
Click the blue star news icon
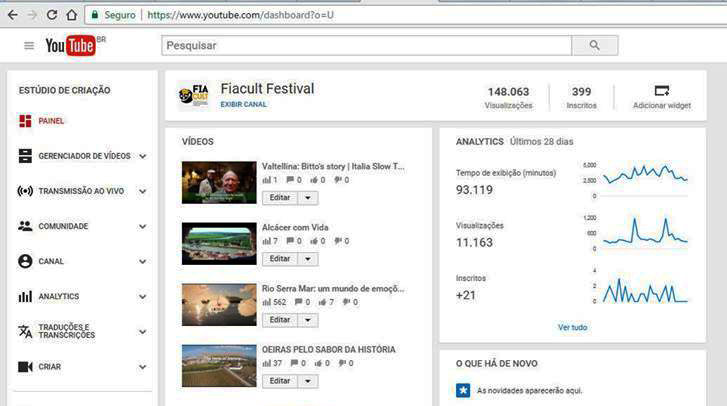point(463,390)
